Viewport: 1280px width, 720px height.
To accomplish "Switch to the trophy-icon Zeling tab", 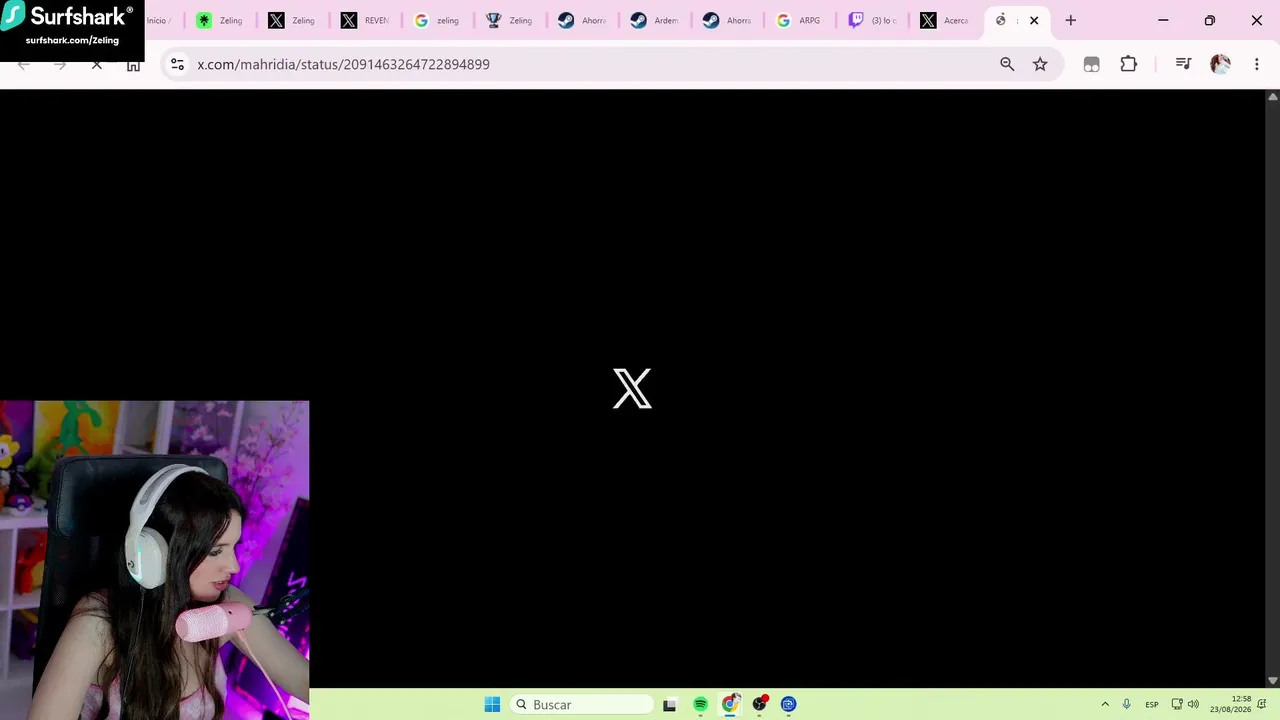I will click(x=508, y=20).
